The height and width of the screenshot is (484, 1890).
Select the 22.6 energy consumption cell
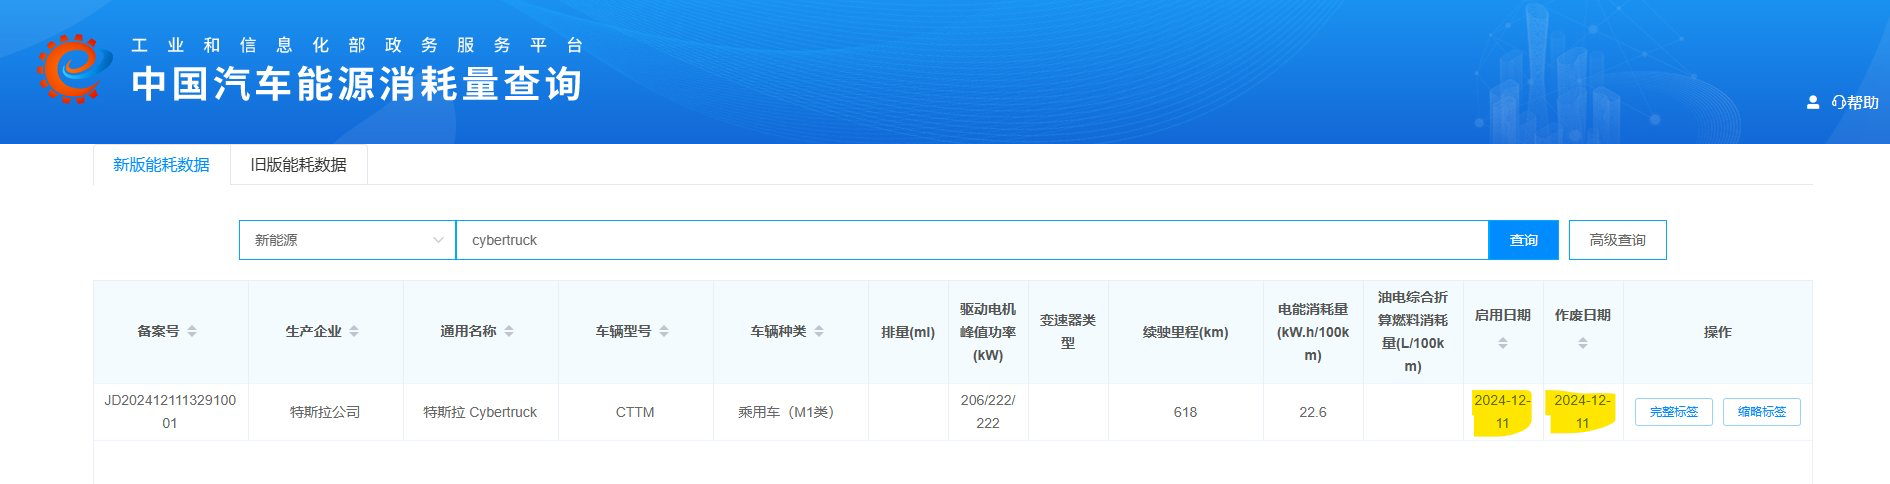[x=1312, y=412]
